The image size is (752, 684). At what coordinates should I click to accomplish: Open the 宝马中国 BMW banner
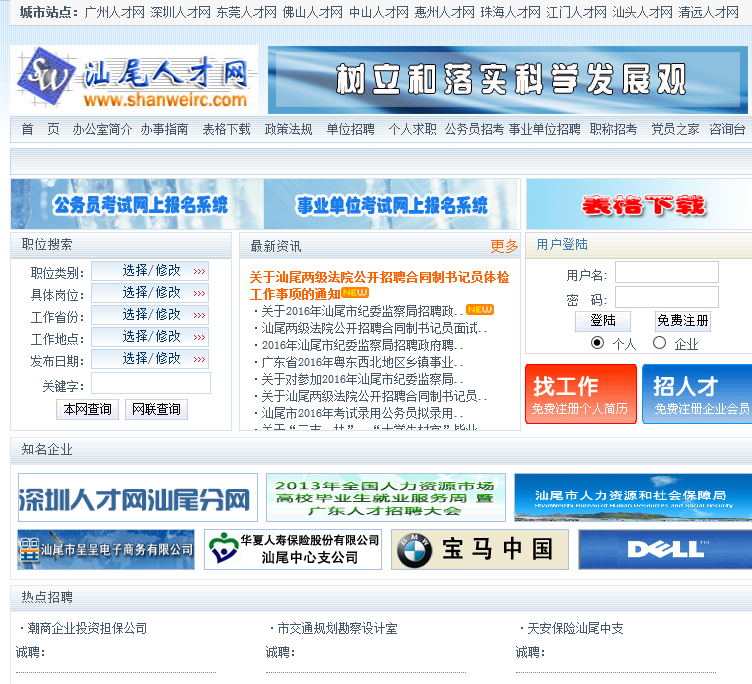(480, 550)
